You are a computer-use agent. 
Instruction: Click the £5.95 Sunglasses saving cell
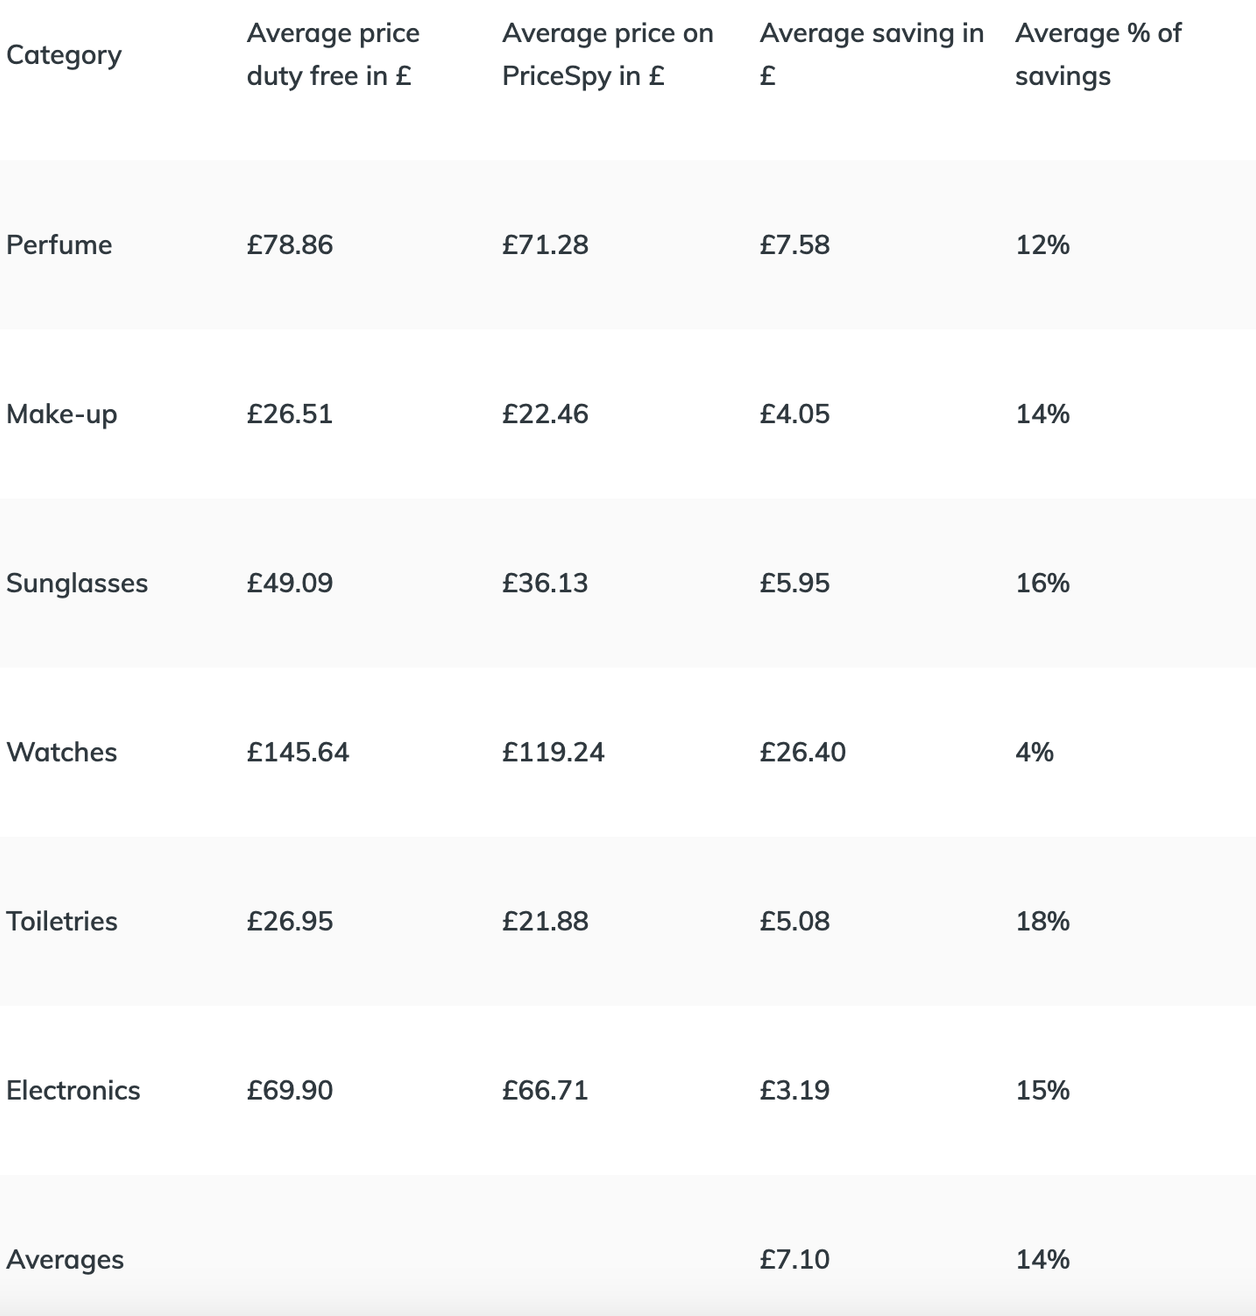[x=795, y=583]
